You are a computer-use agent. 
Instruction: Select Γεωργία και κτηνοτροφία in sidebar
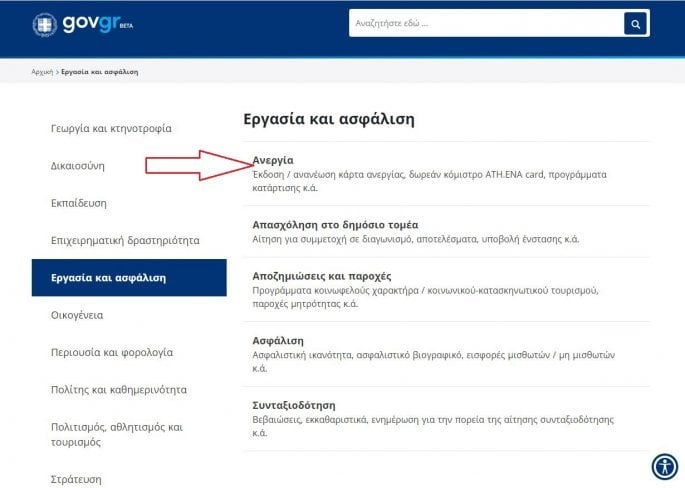point(111,128)
